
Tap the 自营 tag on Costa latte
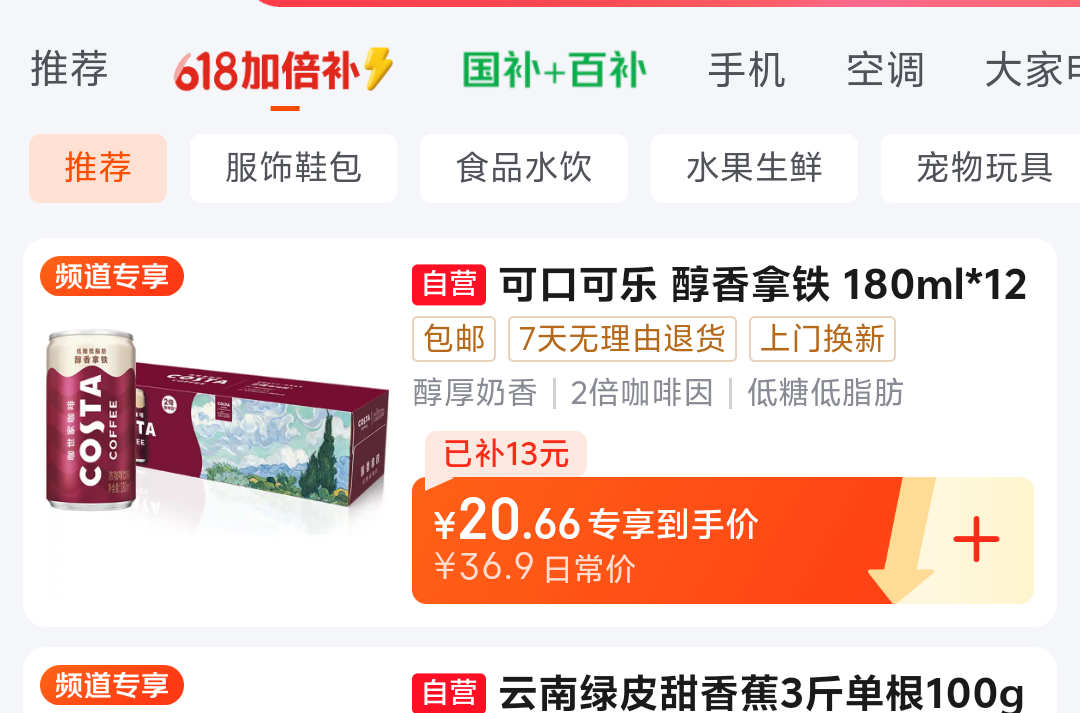449,285
